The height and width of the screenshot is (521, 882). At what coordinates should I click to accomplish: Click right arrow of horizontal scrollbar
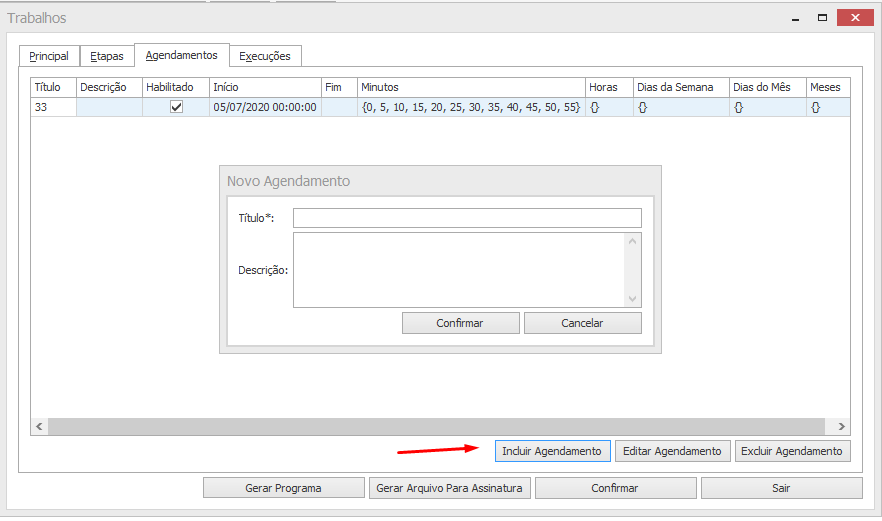(x=842, y=426)
